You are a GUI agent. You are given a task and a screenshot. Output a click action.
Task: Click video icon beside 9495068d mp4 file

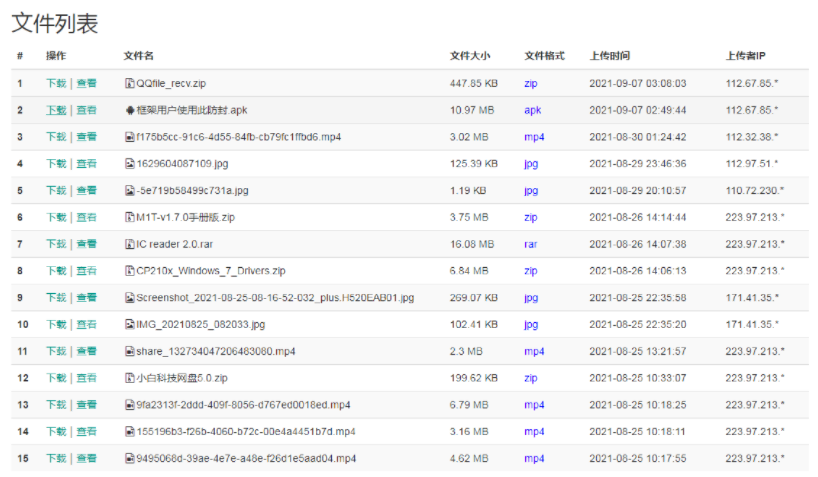point(130,458)
